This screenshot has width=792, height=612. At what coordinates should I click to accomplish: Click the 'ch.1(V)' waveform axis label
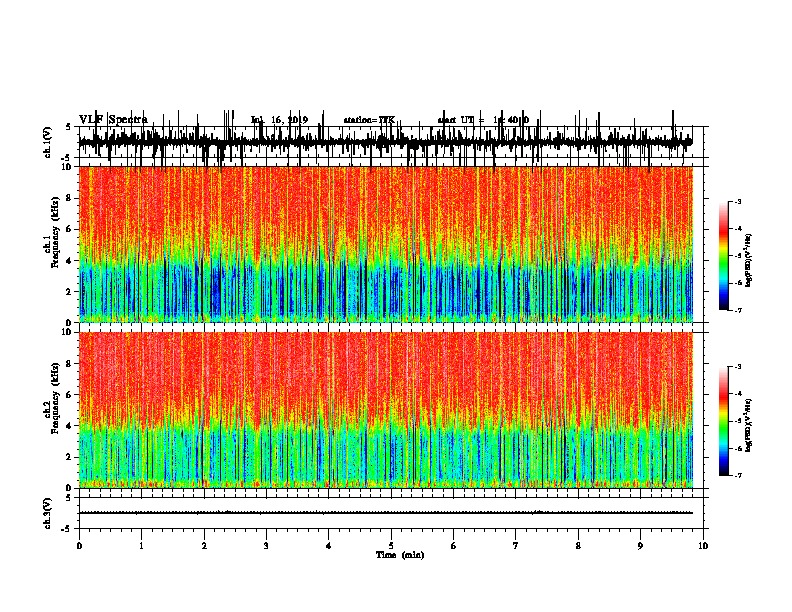(x=48, y=142)
